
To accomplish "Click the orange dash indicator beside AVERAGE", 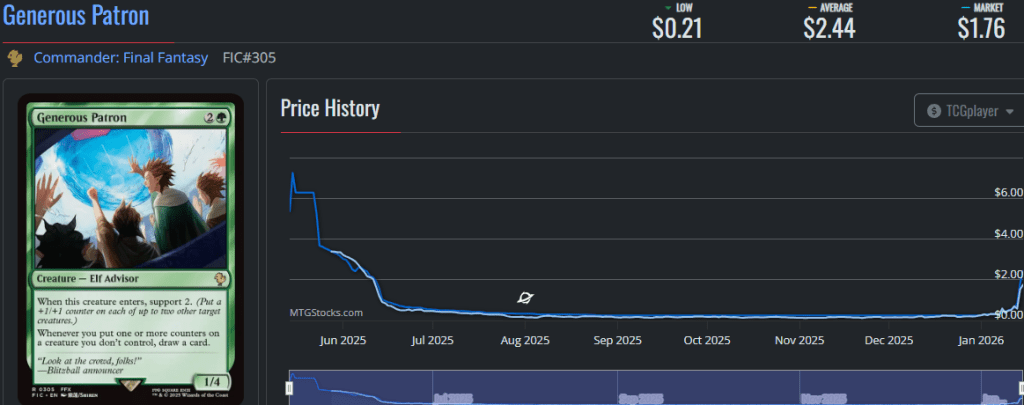I will (x=812, y=8).
